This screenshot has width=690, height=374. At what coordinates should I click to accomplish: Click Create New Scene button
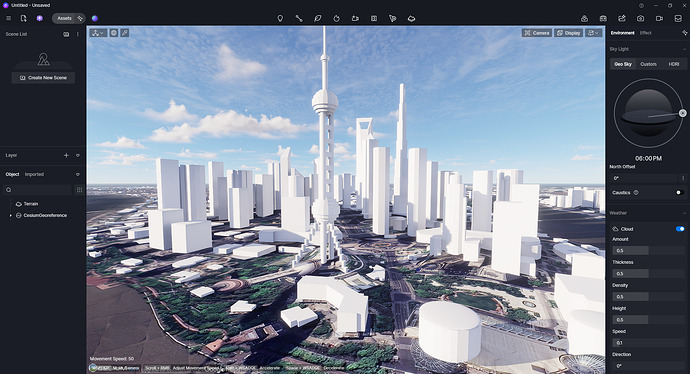(x=43, y=78)
